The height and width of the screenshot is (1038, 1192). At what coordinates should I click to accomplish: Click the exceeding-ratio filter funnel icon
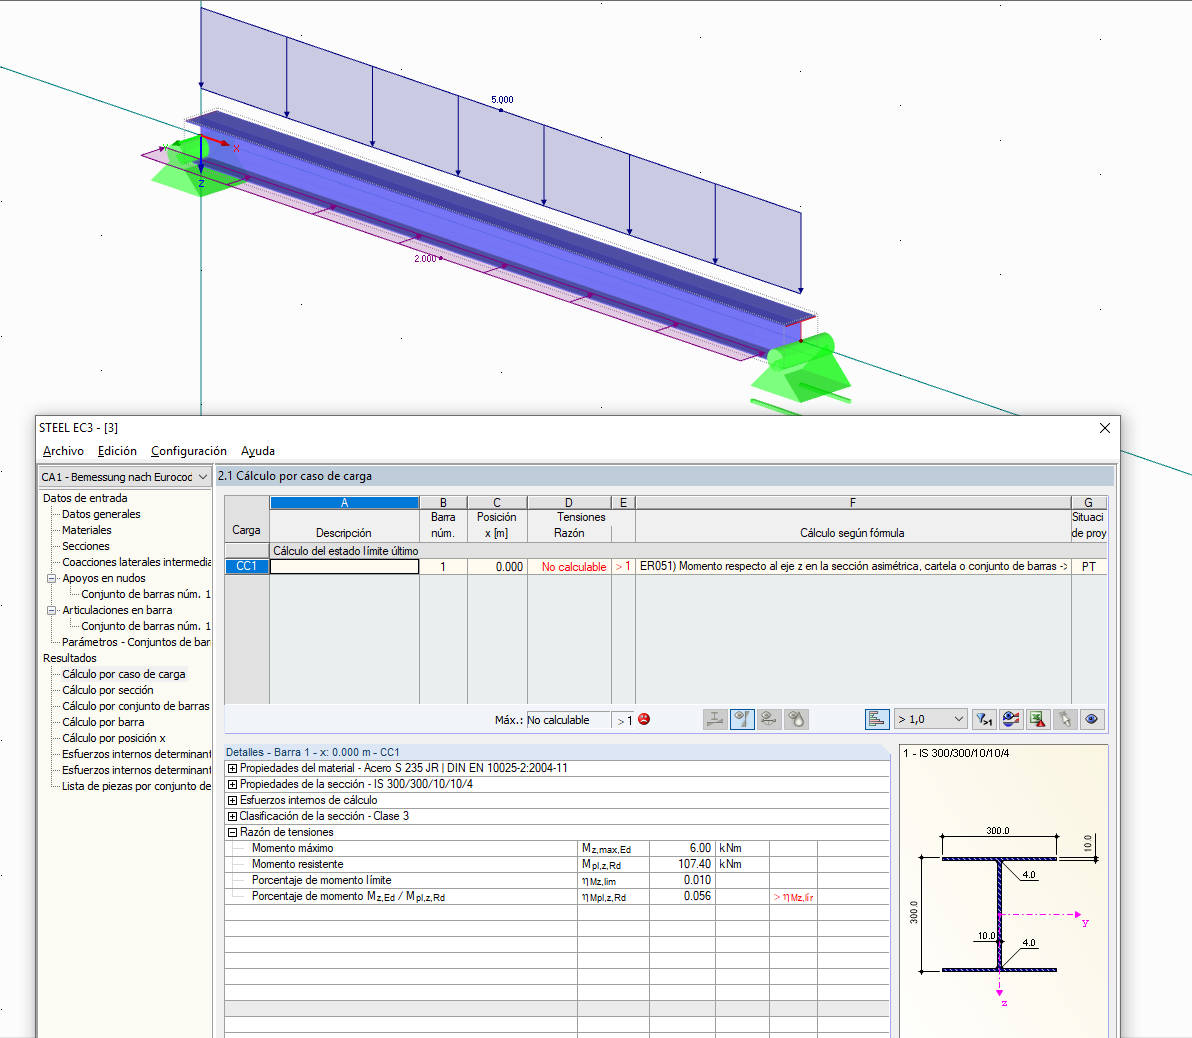984,719
